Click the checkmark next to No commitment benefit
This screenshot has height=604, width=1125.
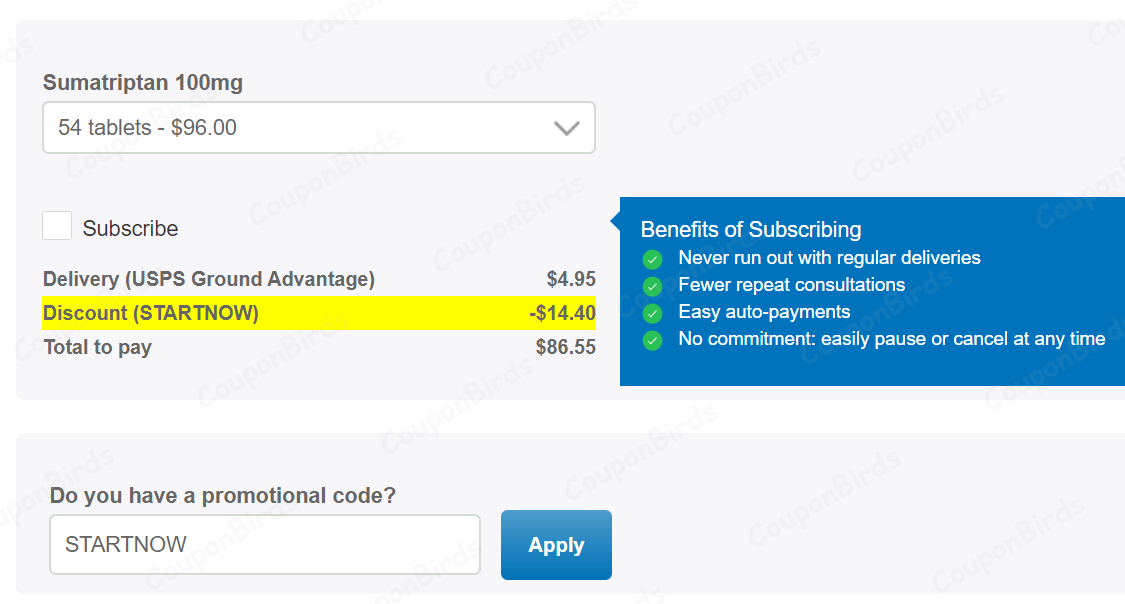coord(652,340)
